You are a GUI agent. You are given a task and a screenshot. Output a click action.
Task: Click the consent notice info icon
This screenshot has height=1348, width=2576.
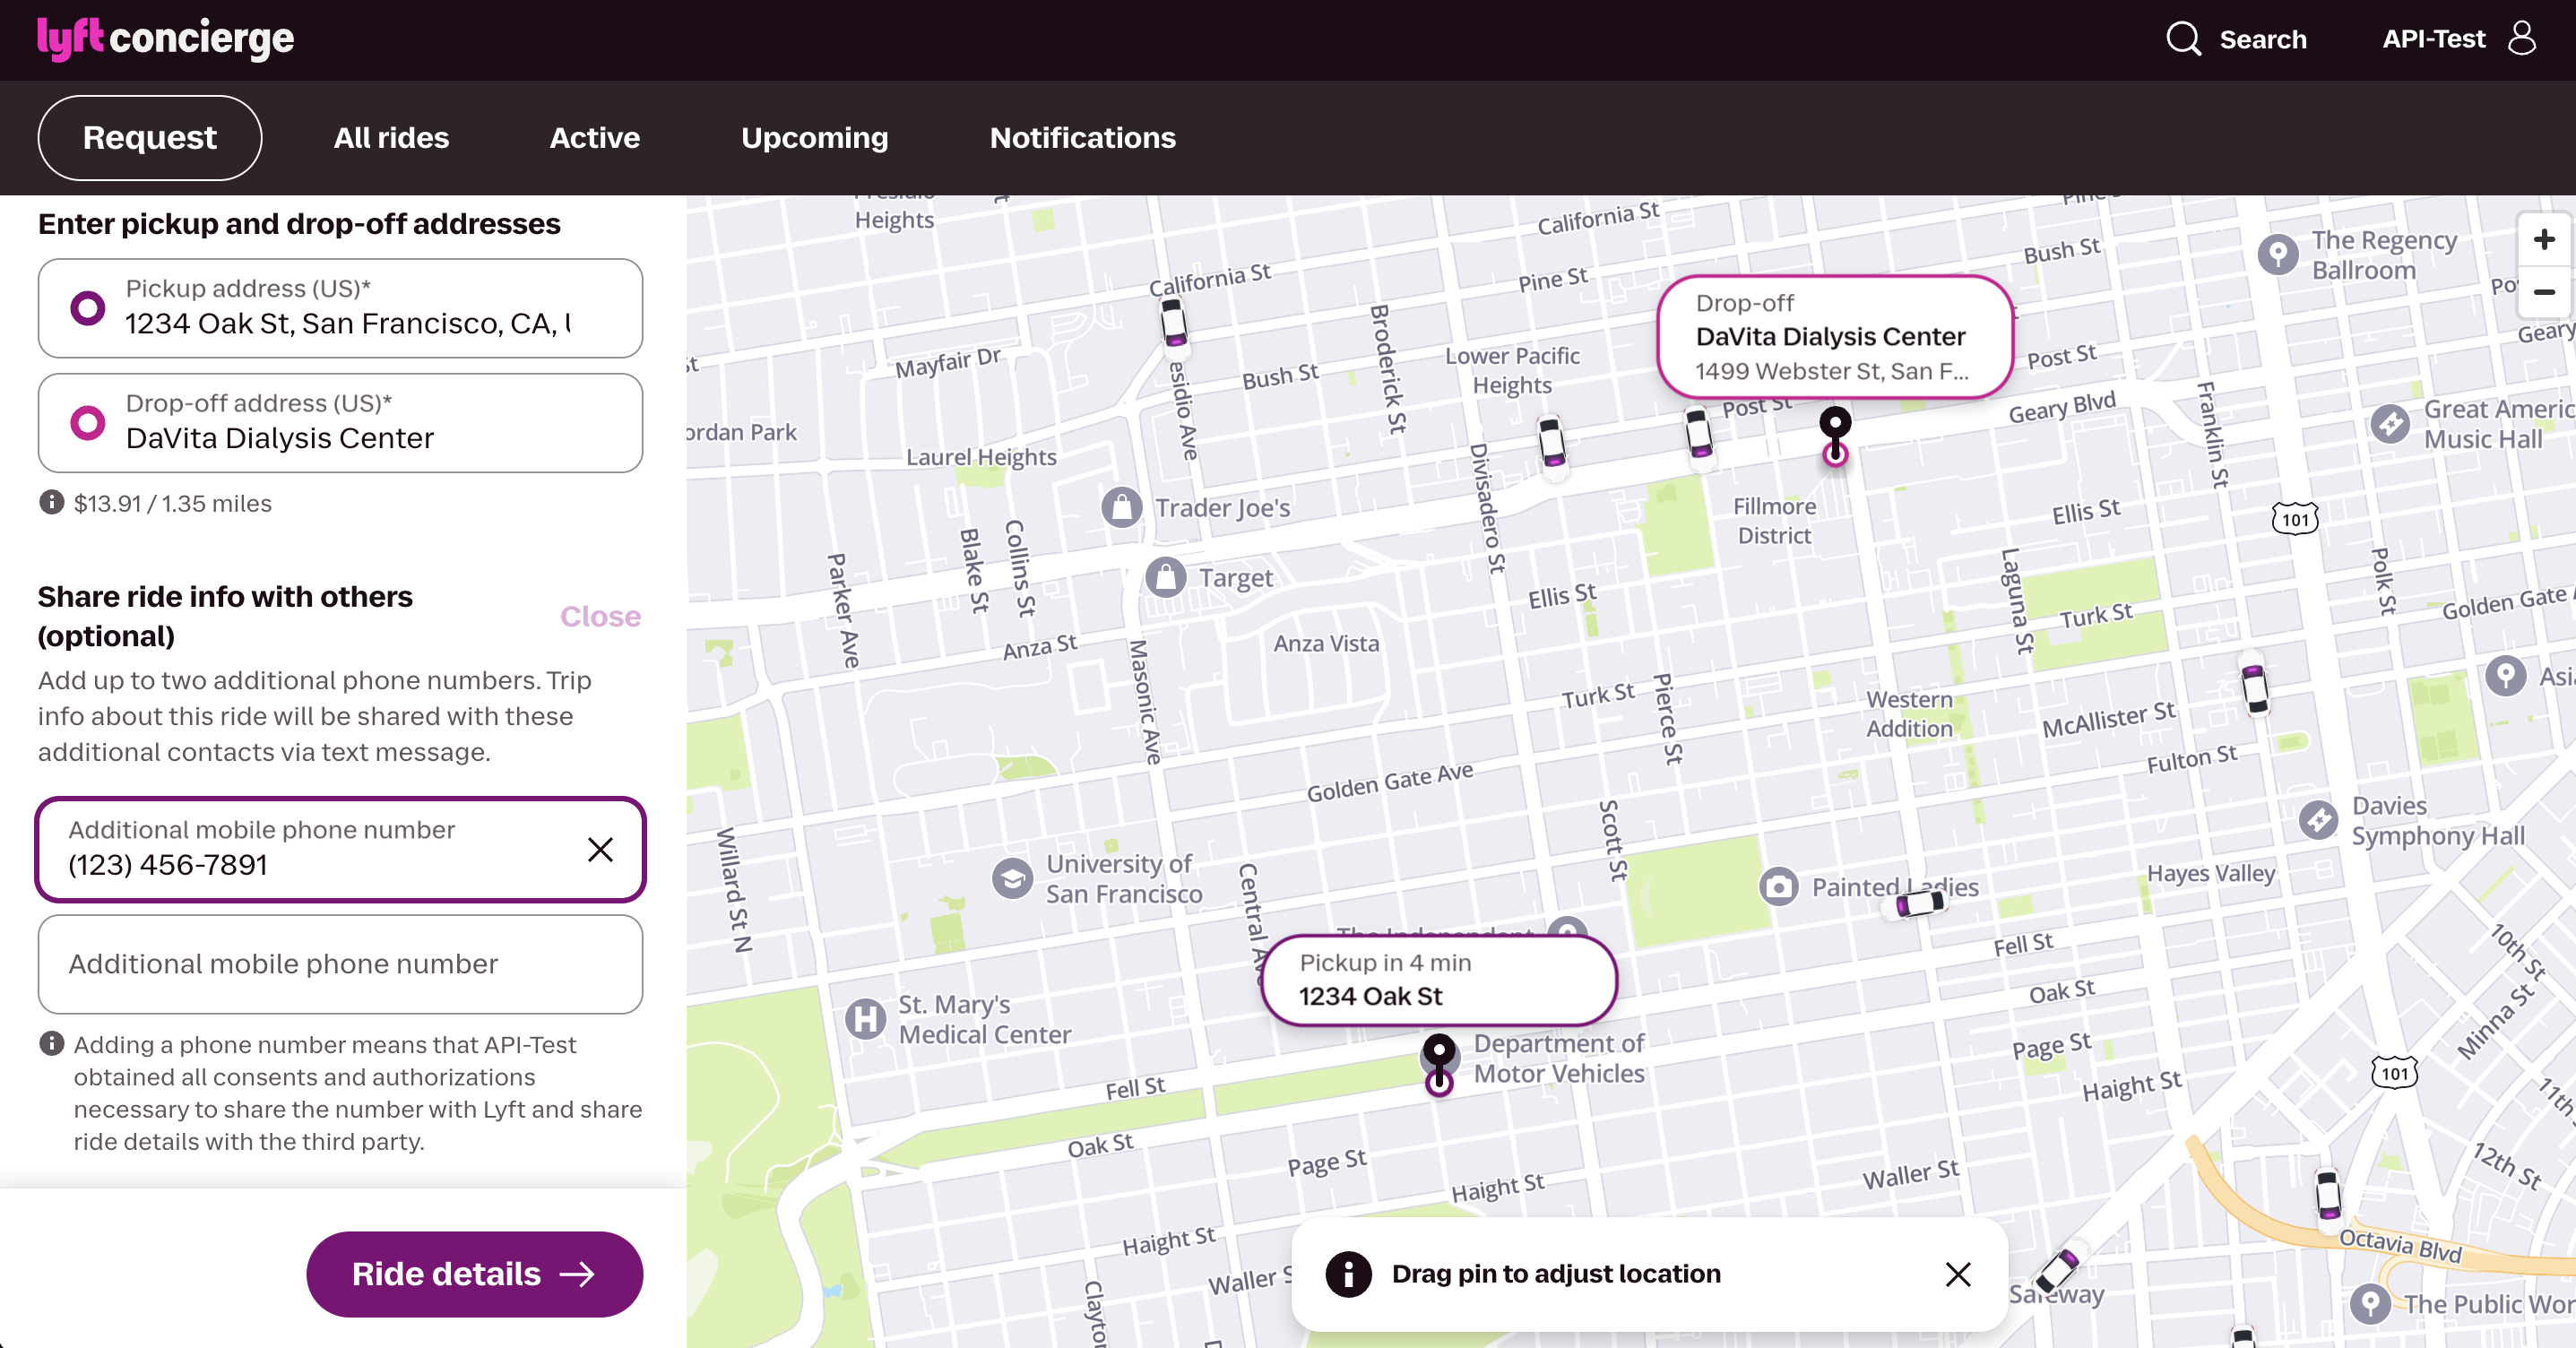(51, 1043)
